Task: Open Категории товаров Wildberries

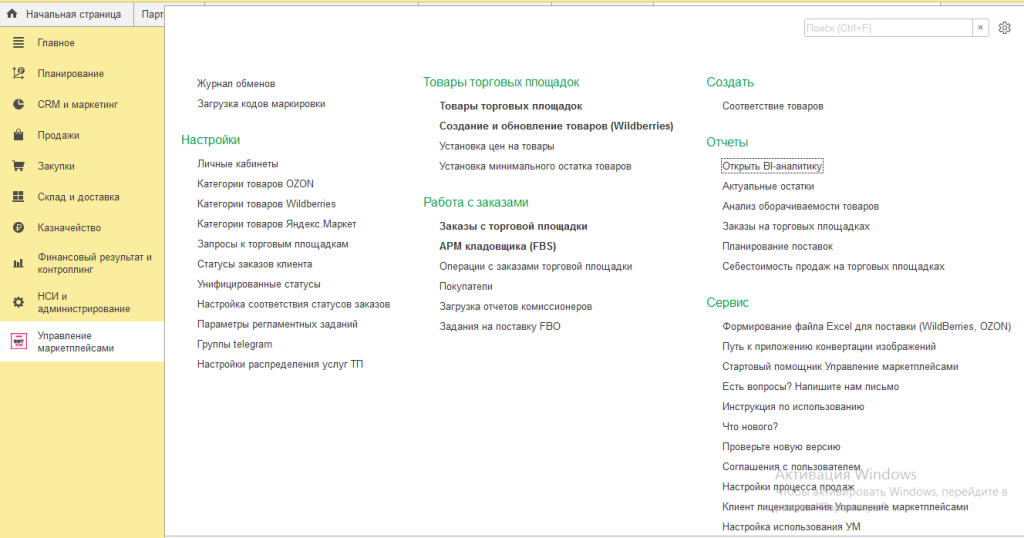Action: coord(266,204)
